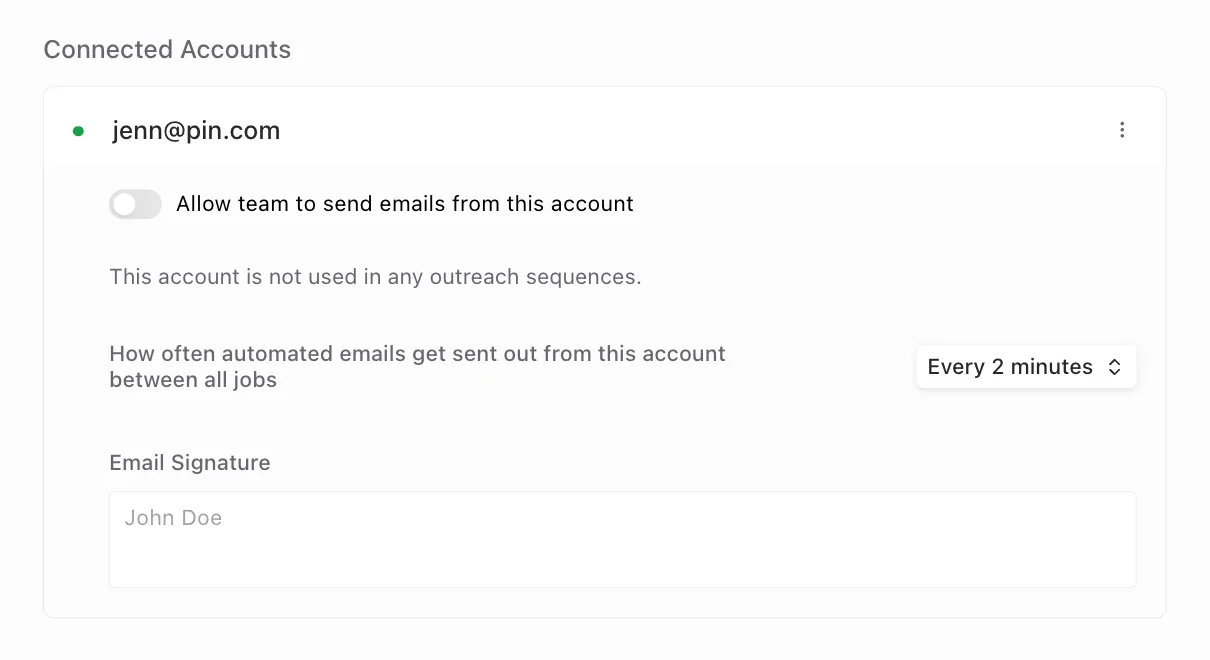The width and height of the screenshot is (1210, 660).
Task: Focus the Email Signature text box
Action: click(623, 539)
